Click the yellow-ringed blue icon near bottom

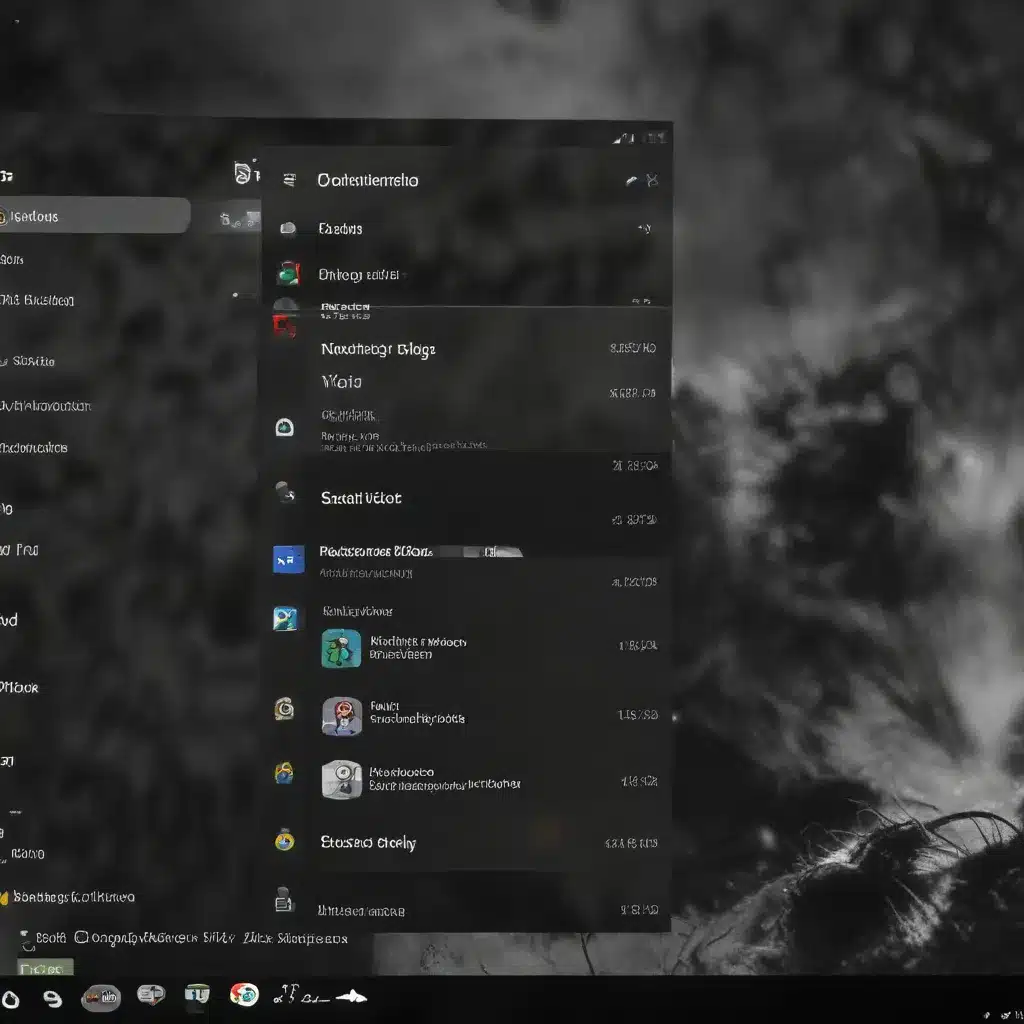click(x=285, y=840)
